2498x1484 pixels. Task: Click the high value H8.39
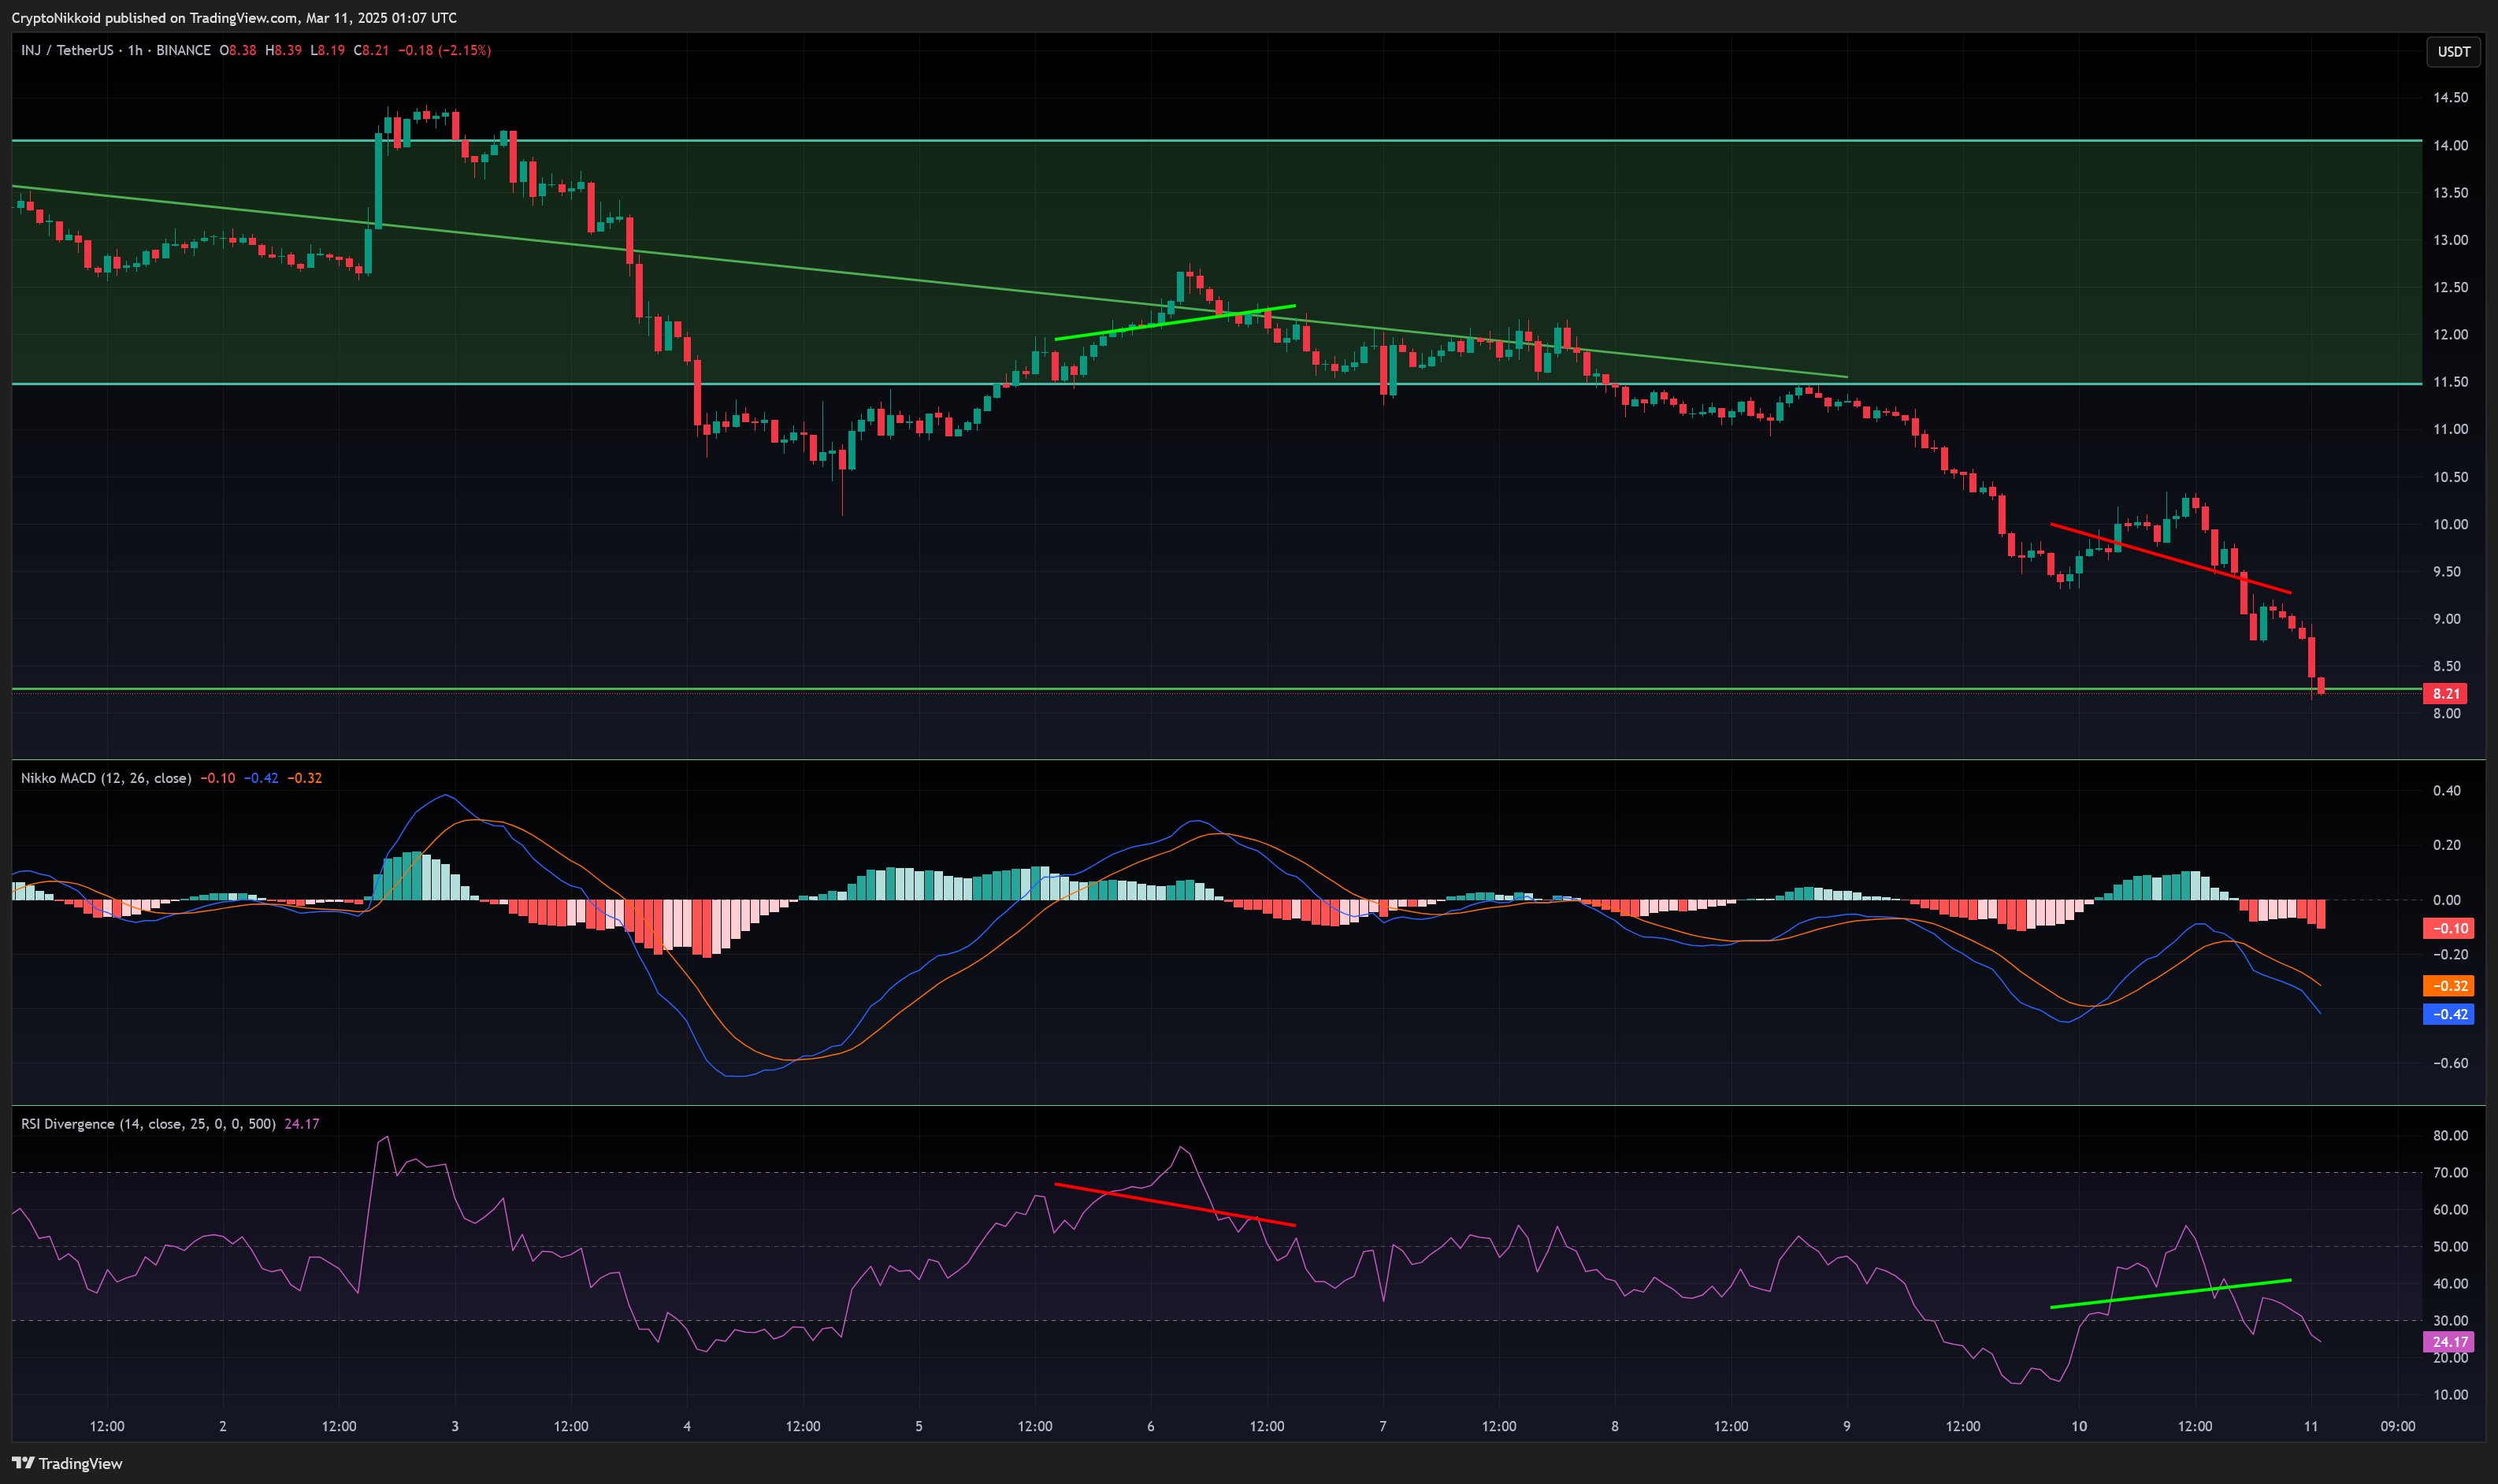click(283, 50)
